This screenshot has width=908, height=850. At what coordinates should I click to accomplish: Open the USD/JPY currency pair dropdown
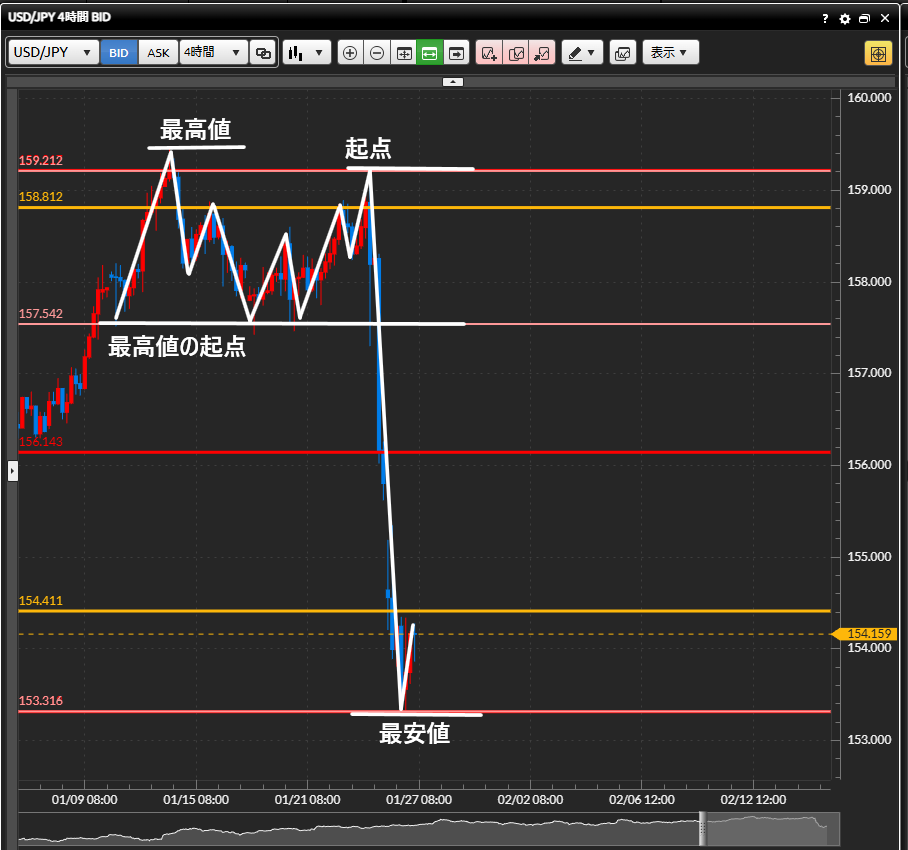click(53, 53)
